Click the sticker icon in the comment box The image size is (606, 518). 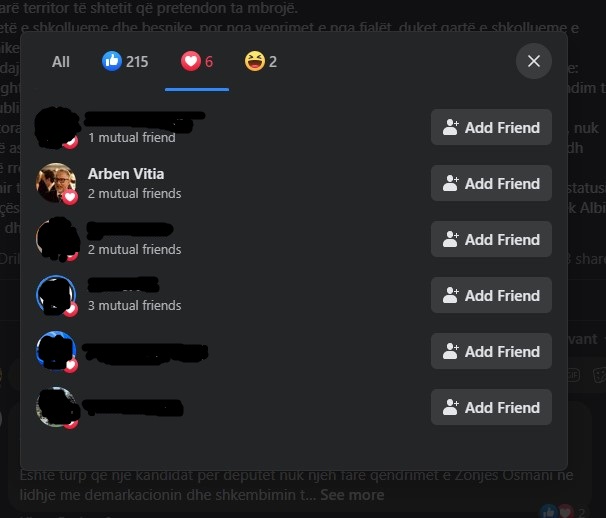599,375
